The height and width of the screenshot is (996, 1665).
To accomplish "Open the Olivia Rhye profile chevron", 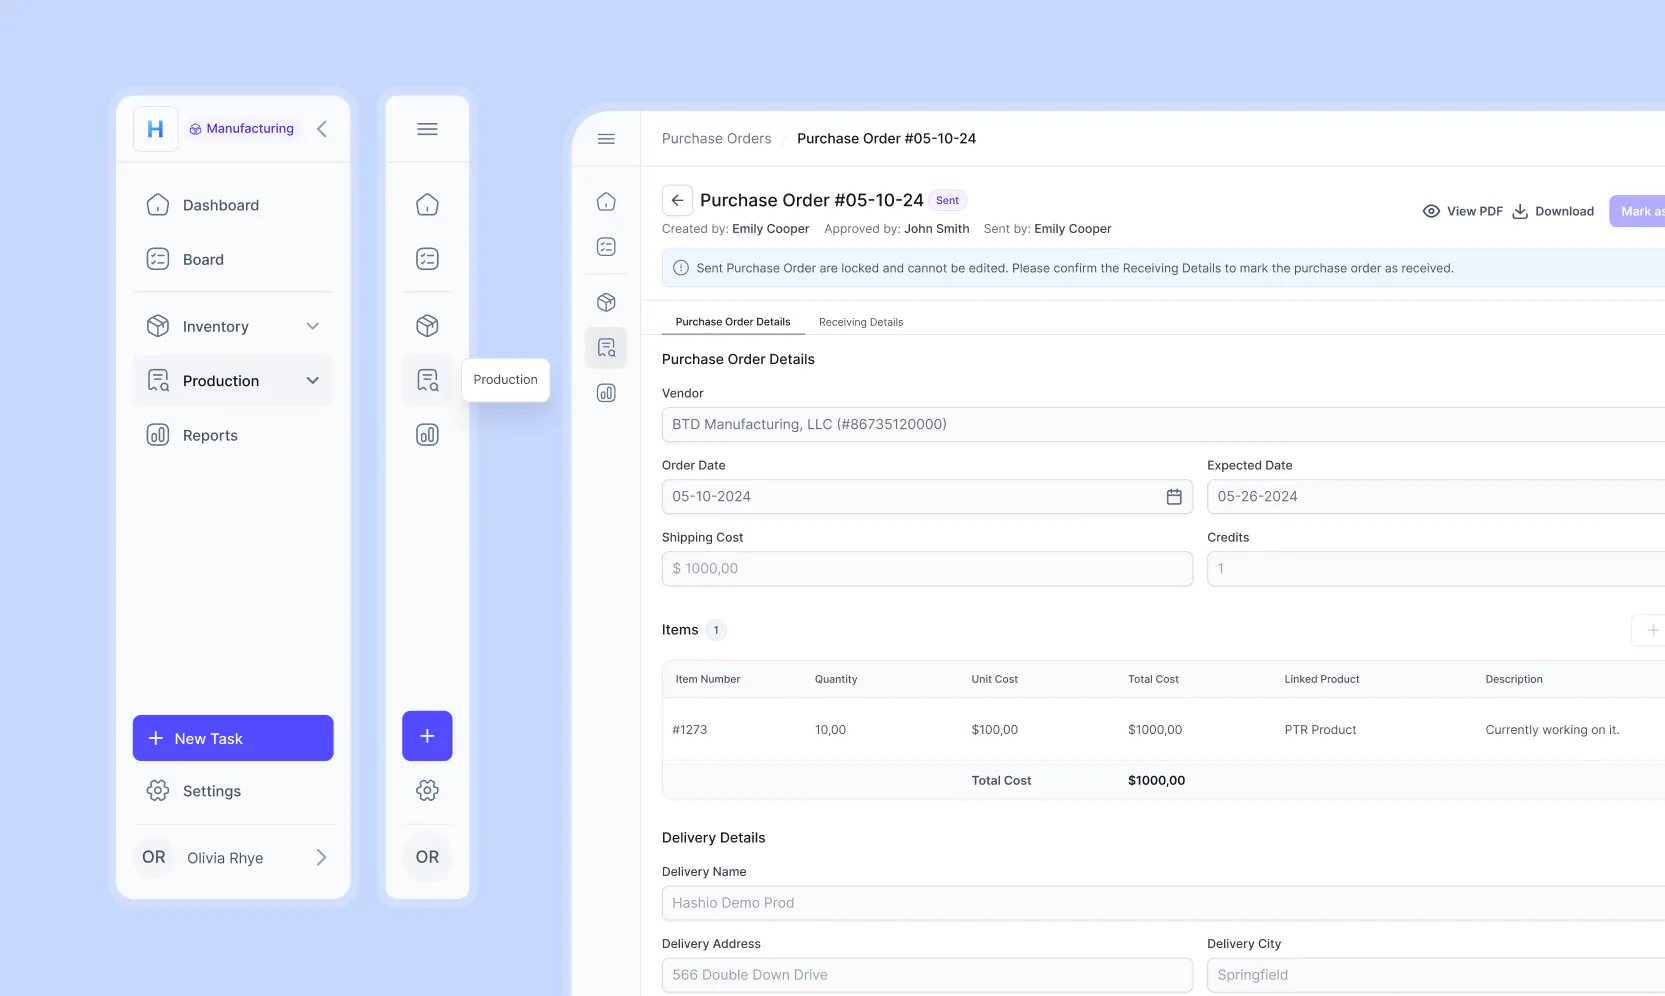I will [x=321, y=857].
